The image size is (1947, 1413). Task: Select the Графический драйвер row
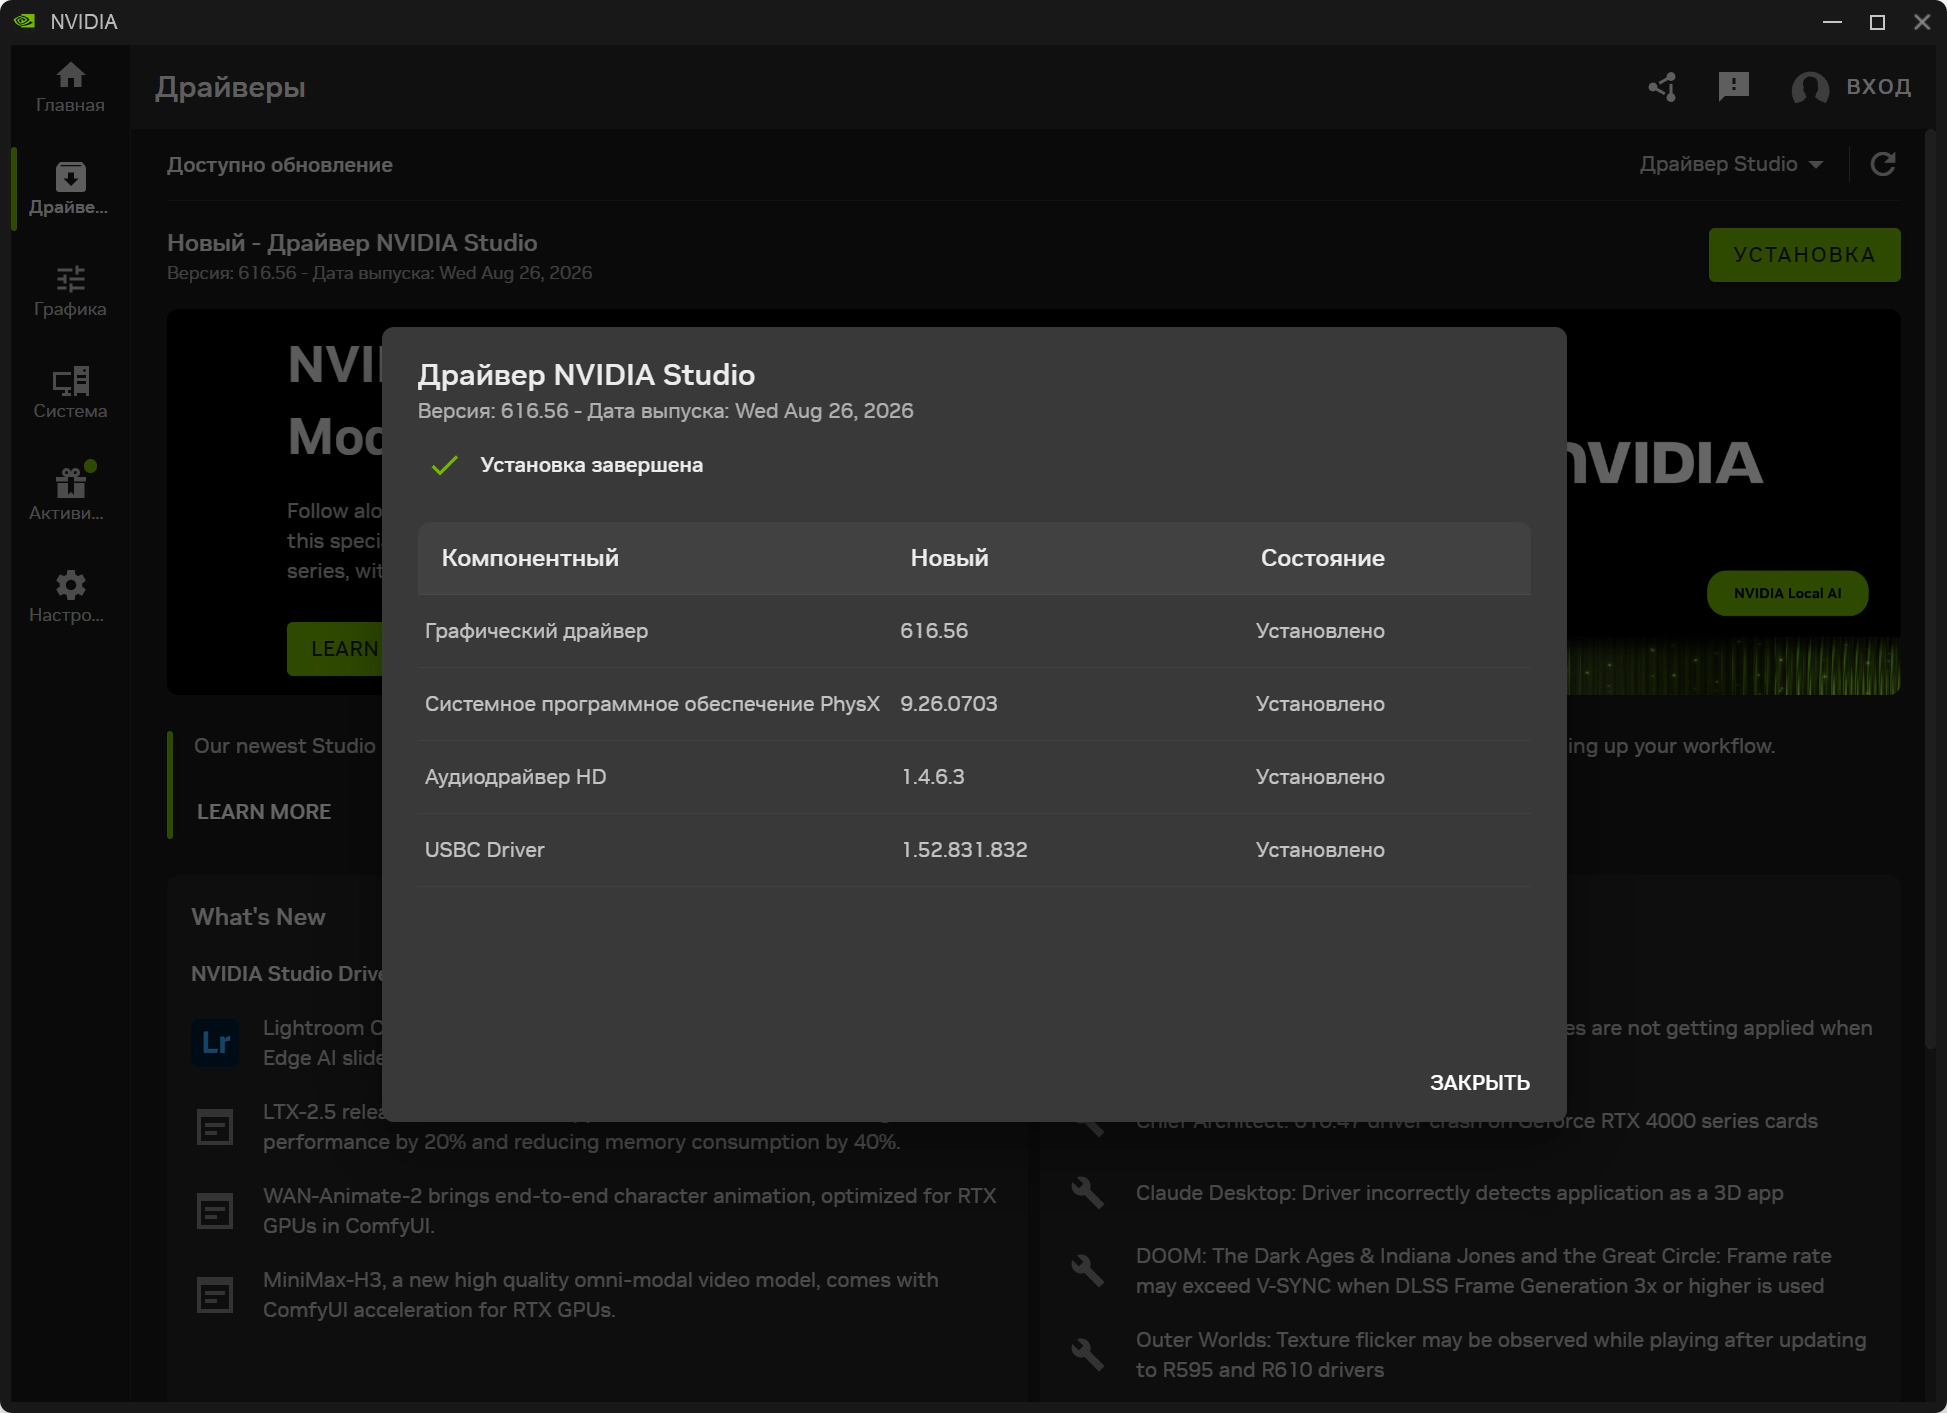pyautogui.click(x=974, y=631)
